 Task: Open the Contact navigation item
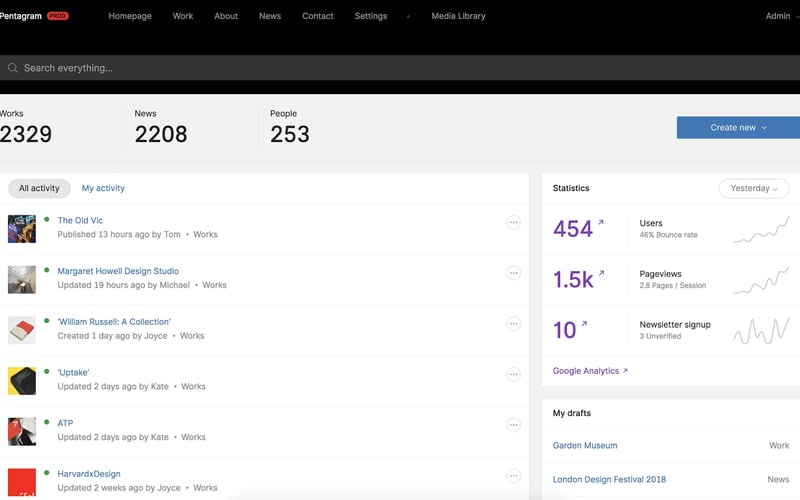(318, 16)
